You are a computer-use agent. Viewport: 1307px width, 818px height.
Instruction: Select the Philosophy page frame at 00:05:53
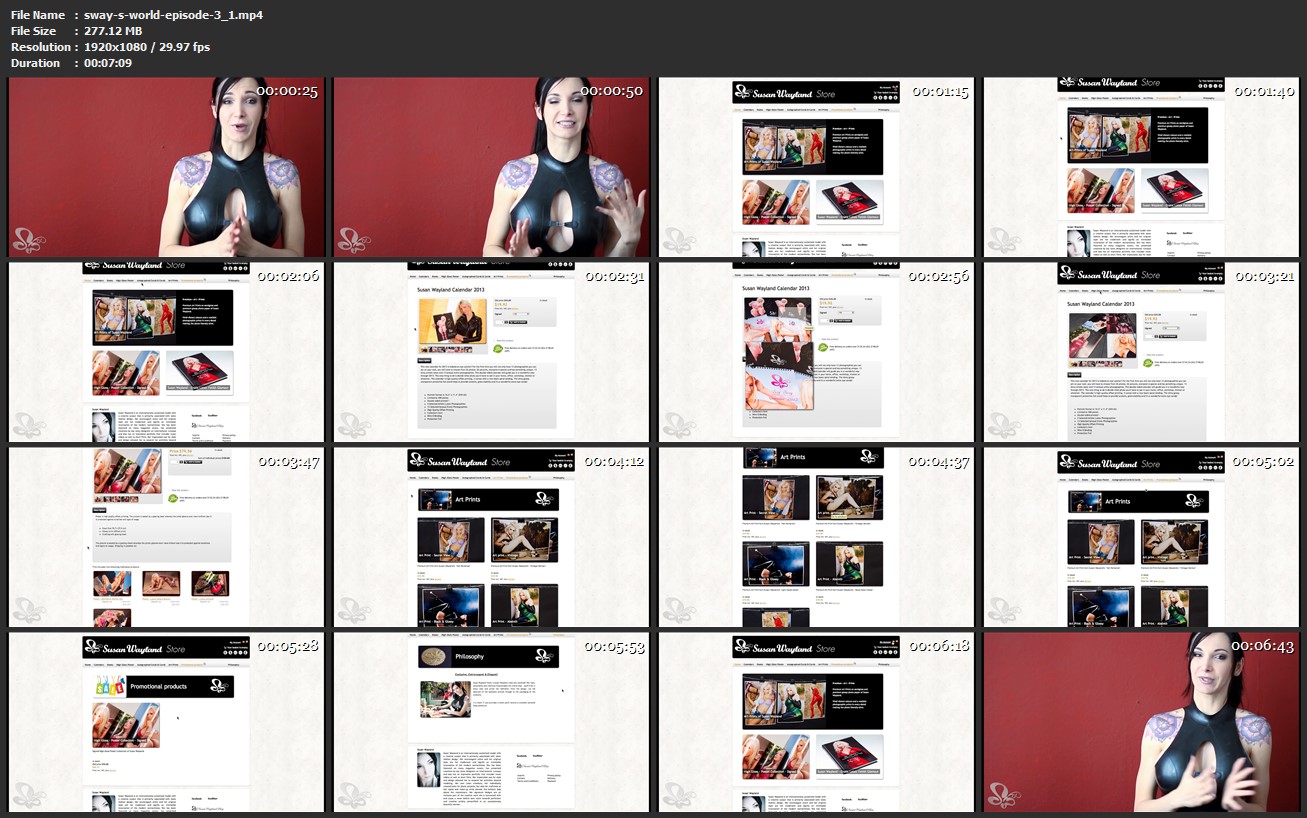[491, 722]
